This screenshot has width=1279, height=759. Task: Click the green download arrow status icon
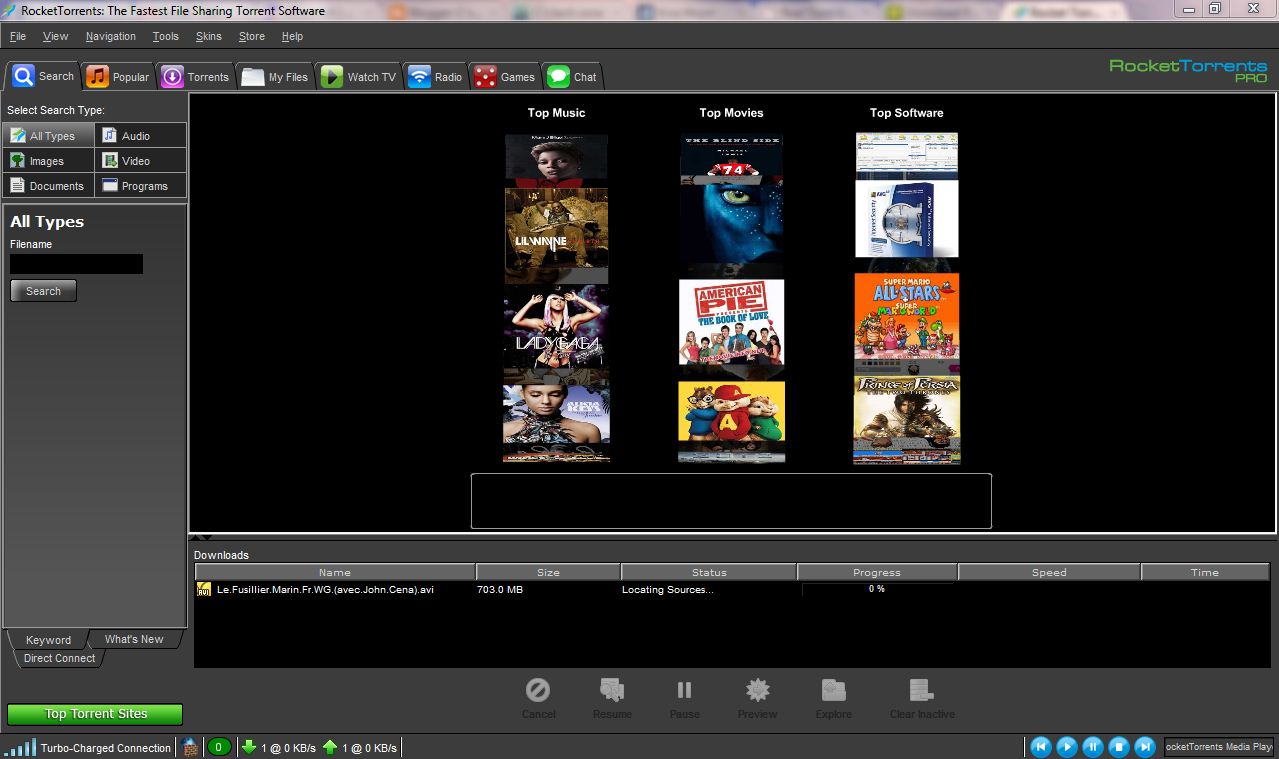point(250,747)
